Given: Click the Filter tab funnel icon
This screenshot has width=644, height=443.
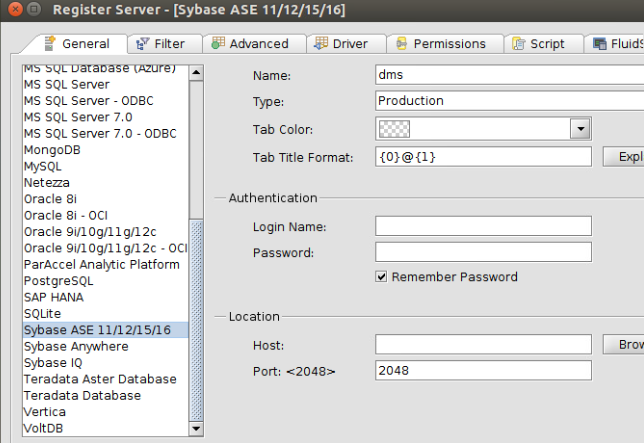Looking at the screenshot, I should point(142,44).
